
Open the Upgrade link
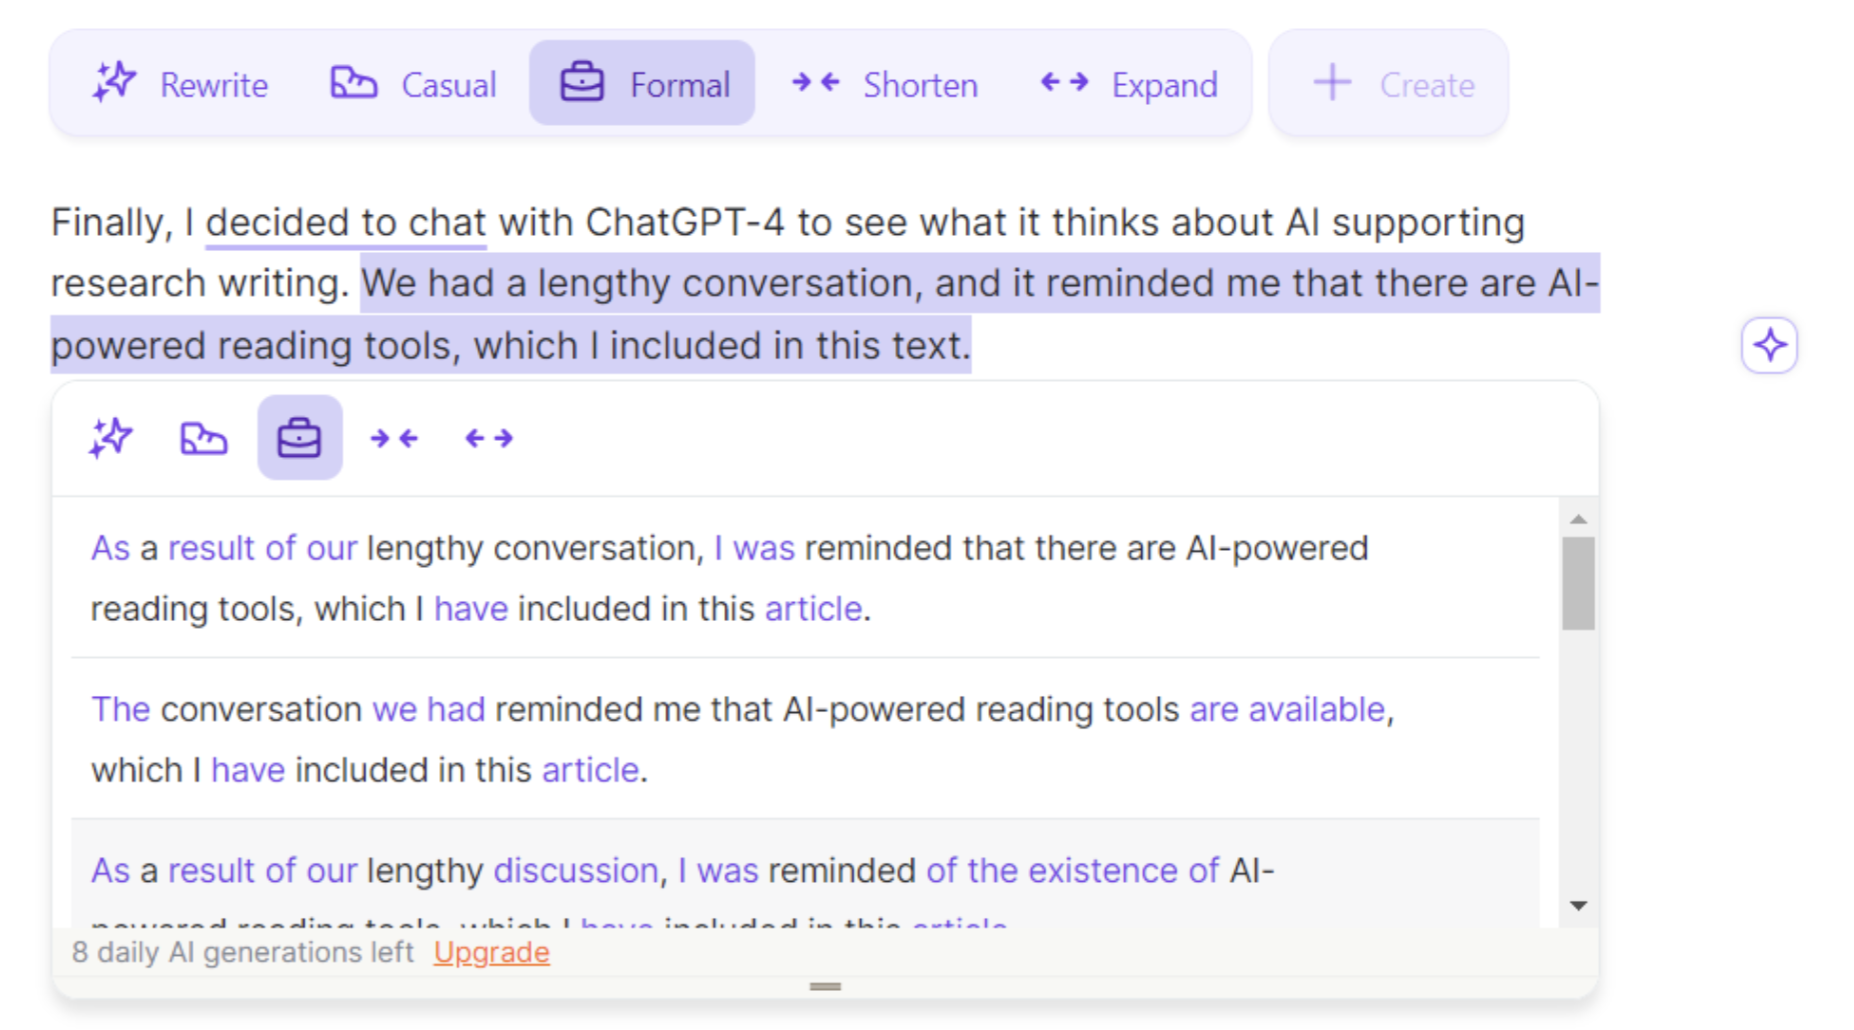coord(491,953)
